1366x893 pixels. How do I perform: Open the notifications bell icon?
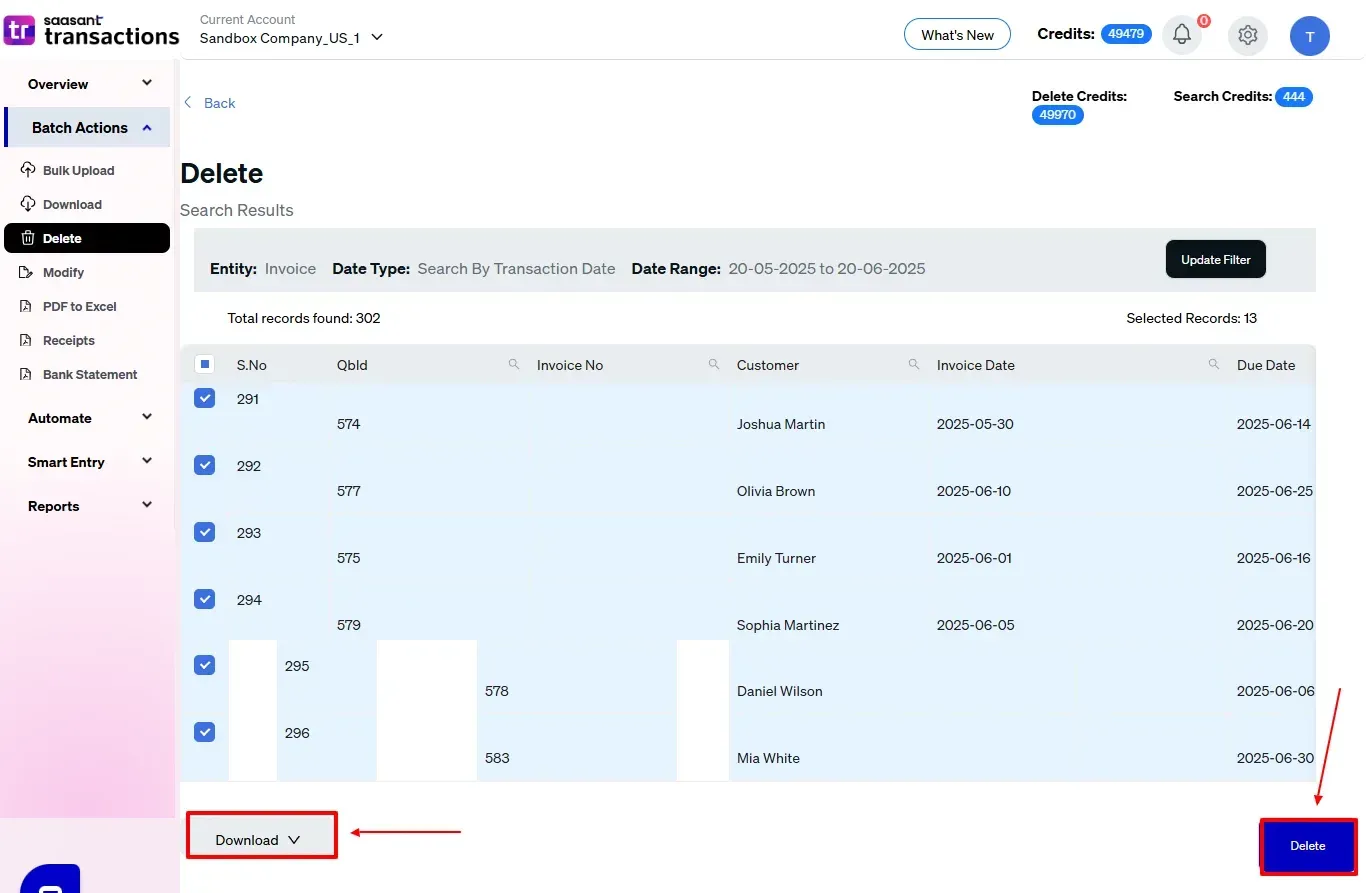(1182, 35)
